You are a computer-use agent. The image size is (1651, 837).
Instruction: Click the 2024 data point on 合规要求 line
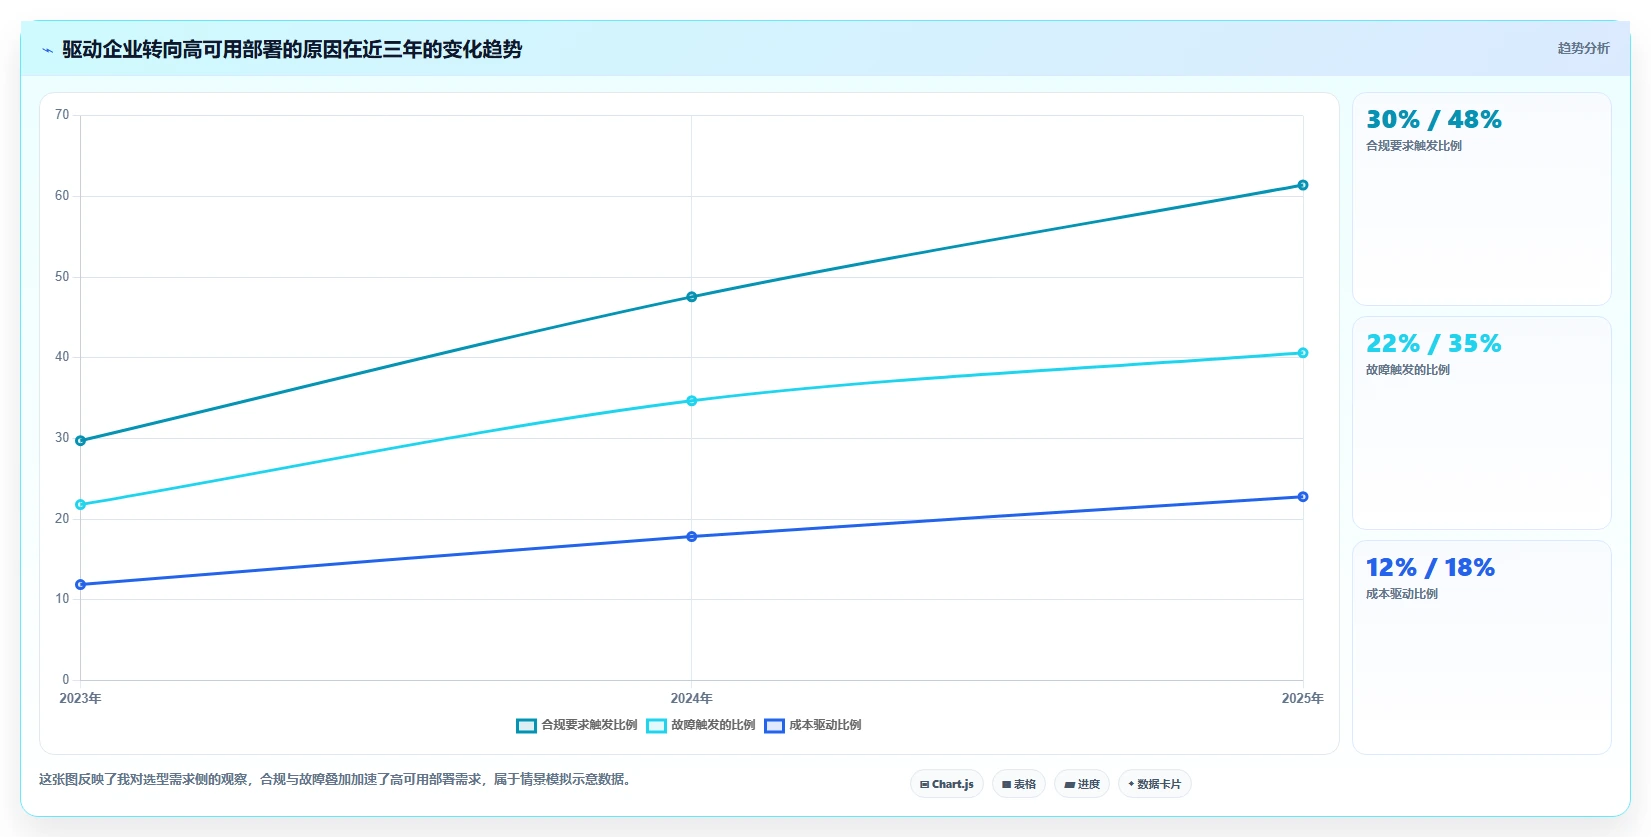point(692,297)
